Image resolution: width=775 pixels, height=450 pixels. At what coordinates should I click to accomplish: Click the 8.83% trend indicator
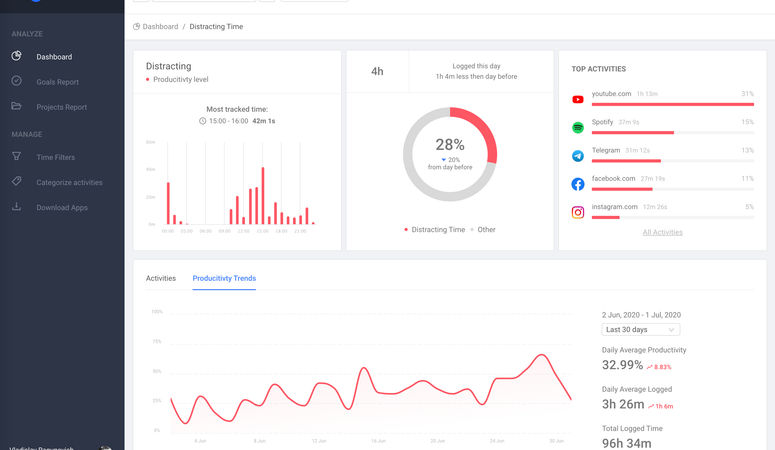(659, 367)
